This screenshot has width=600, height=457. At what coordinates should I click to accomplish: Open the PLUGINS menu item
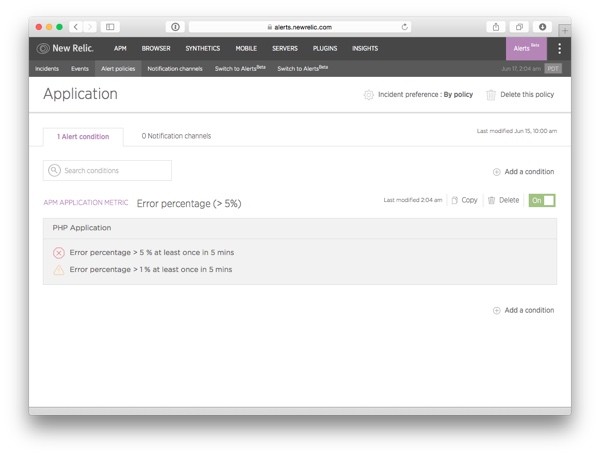[x=325, y=48]
